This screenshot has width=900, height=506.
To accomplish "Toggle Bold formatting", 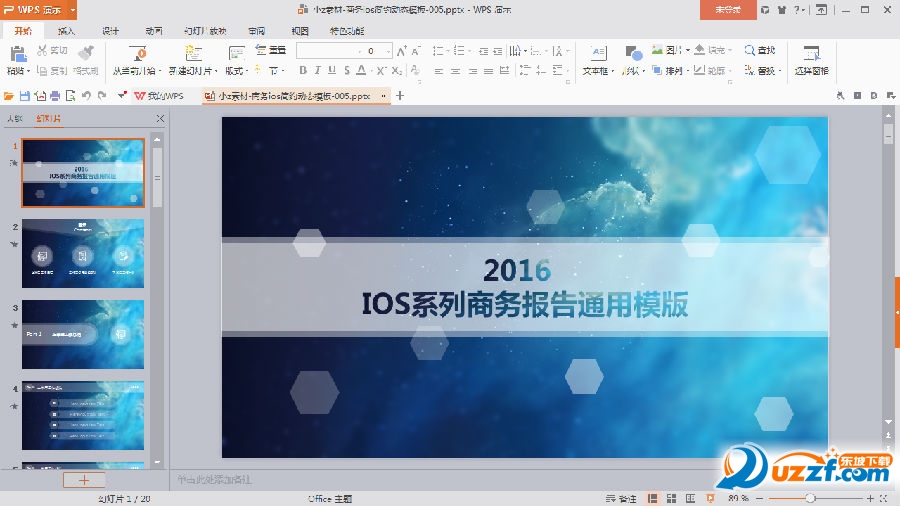I will (x=302, y=71).
